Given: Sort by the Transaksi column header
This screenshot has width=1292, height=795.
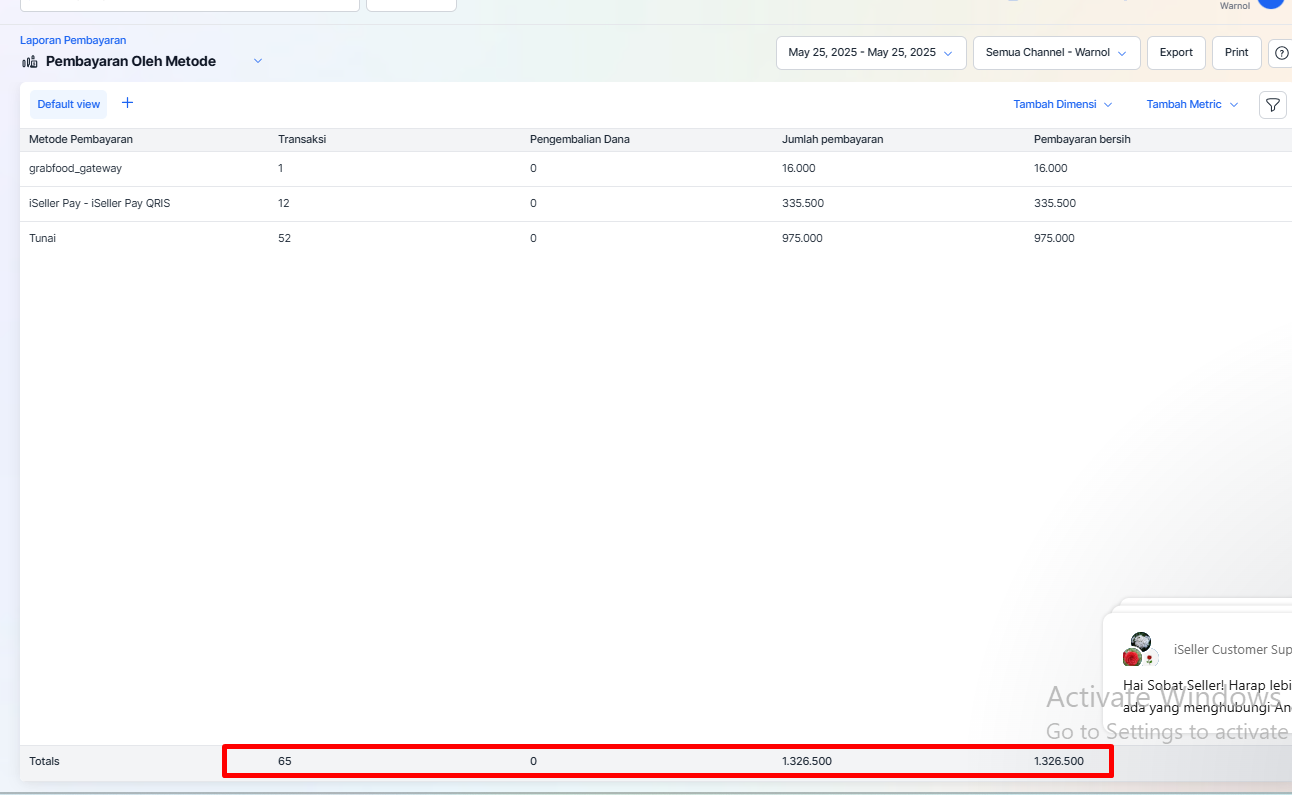Looking at the screenshot, I should [302, 139].
